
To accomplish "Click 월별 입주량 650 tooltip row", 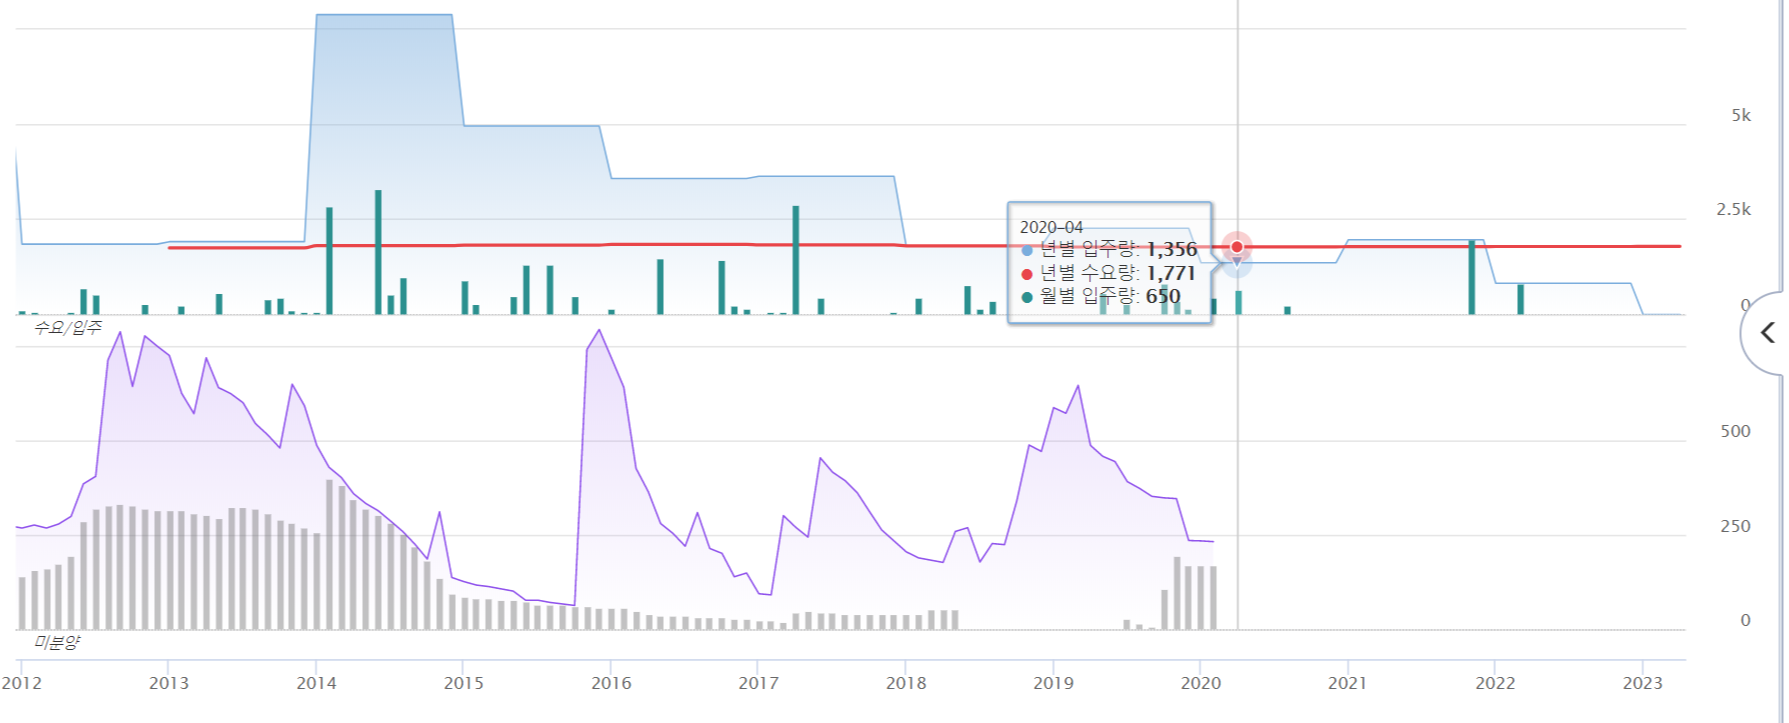I will coord(1100,296).
